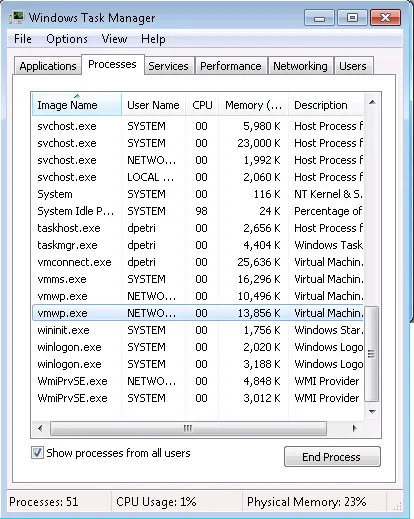
Task: Click the horizontal scrollbar right arrow
Action: coord(354,428)
